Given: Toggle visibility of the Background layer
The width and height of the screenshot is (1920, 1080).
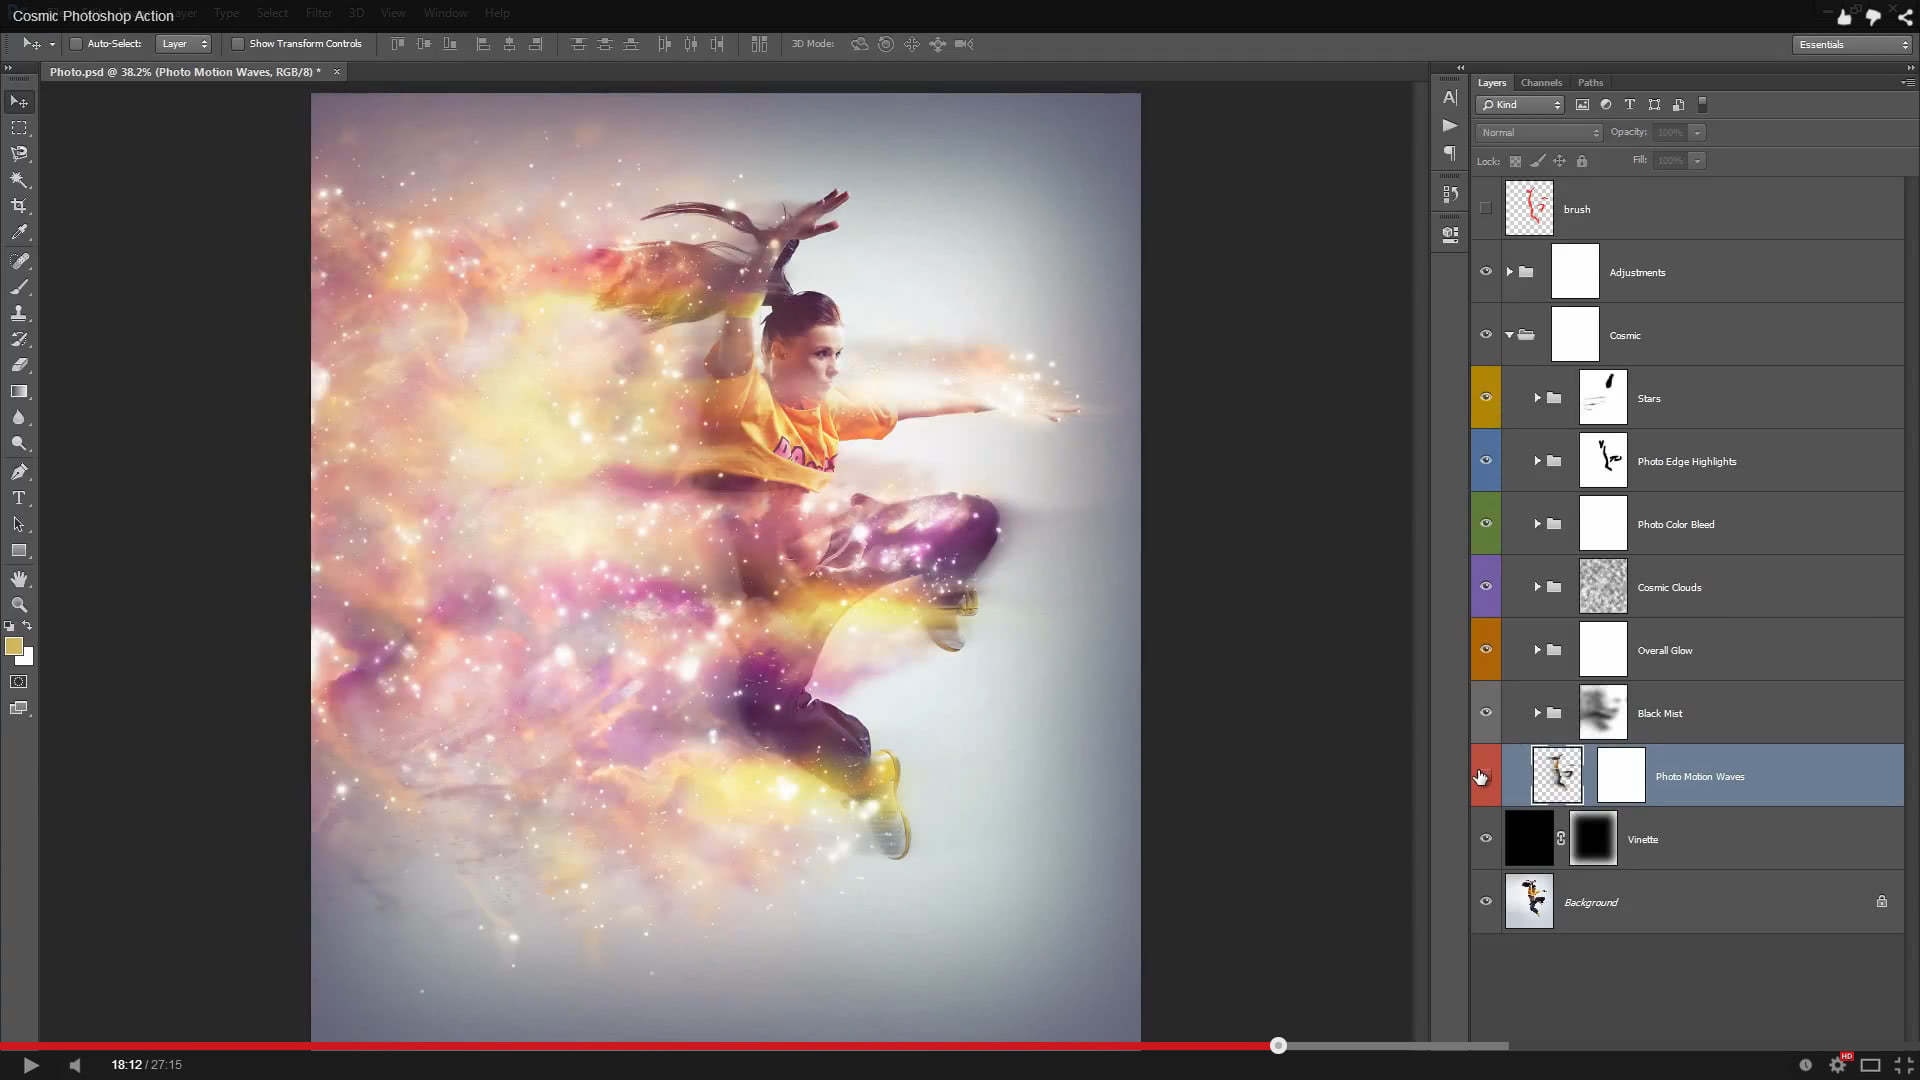Looking at the screenshot, I should coord(1486,901).
